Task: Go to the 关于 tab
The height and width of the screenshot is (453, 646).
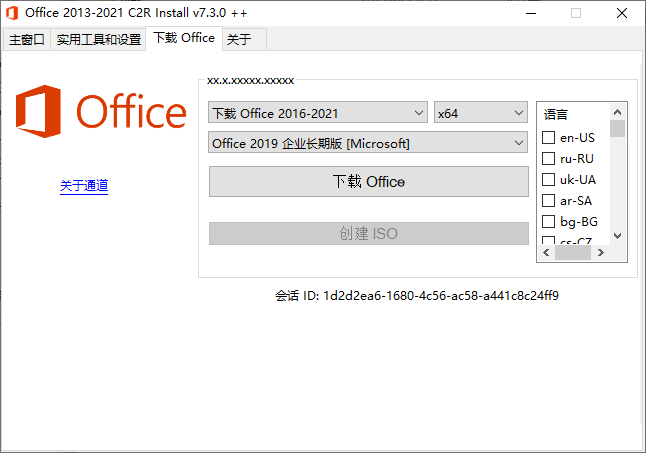Action: coord(239,40)
